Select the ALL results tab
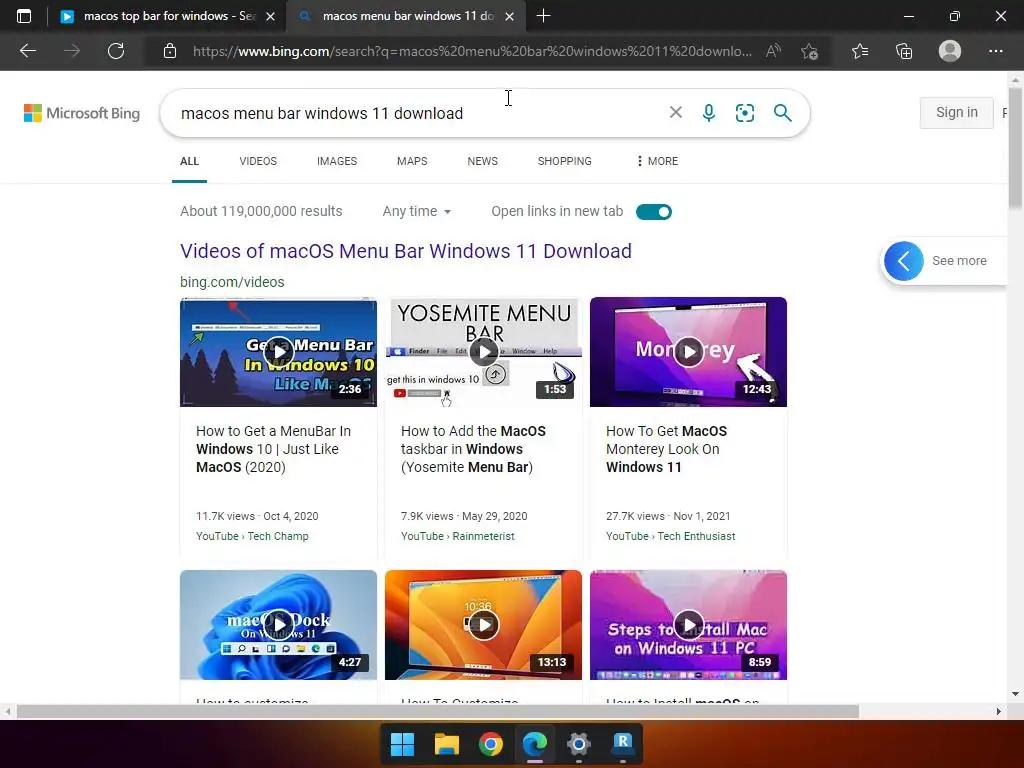 [189, 161]
